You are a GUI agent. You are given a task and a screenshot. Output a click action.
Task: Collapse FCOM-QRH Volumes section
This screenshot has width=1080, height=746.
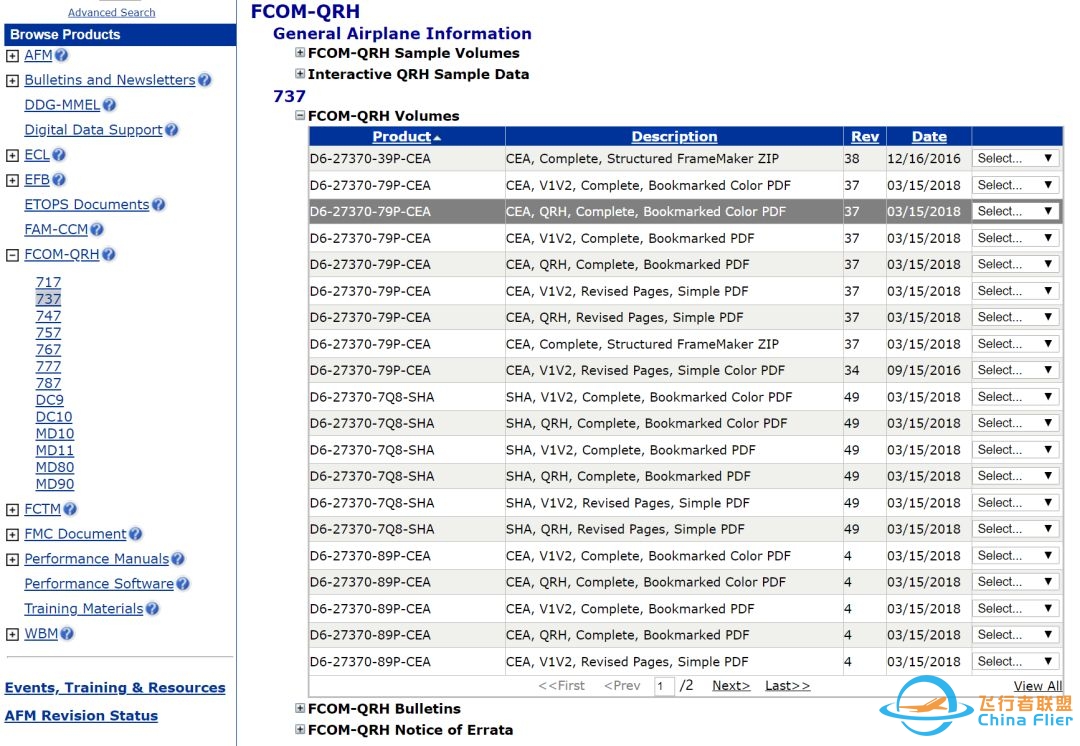(x=300, y=115)
